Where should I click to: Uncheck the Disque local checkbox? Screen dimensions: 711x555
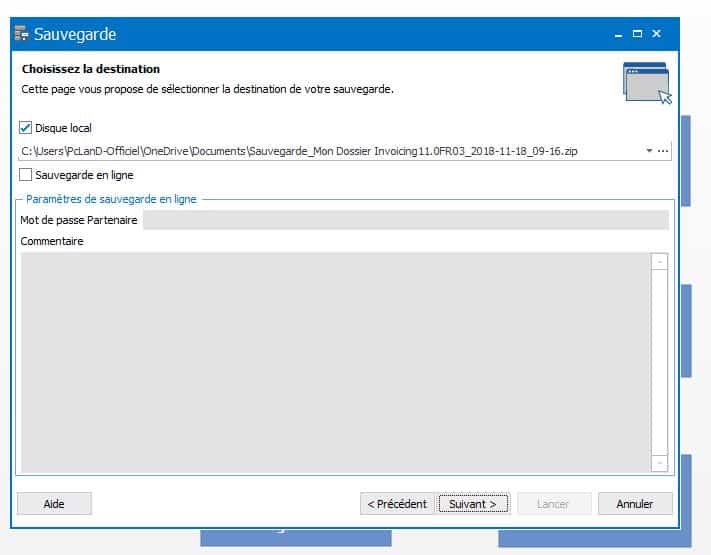25,128
